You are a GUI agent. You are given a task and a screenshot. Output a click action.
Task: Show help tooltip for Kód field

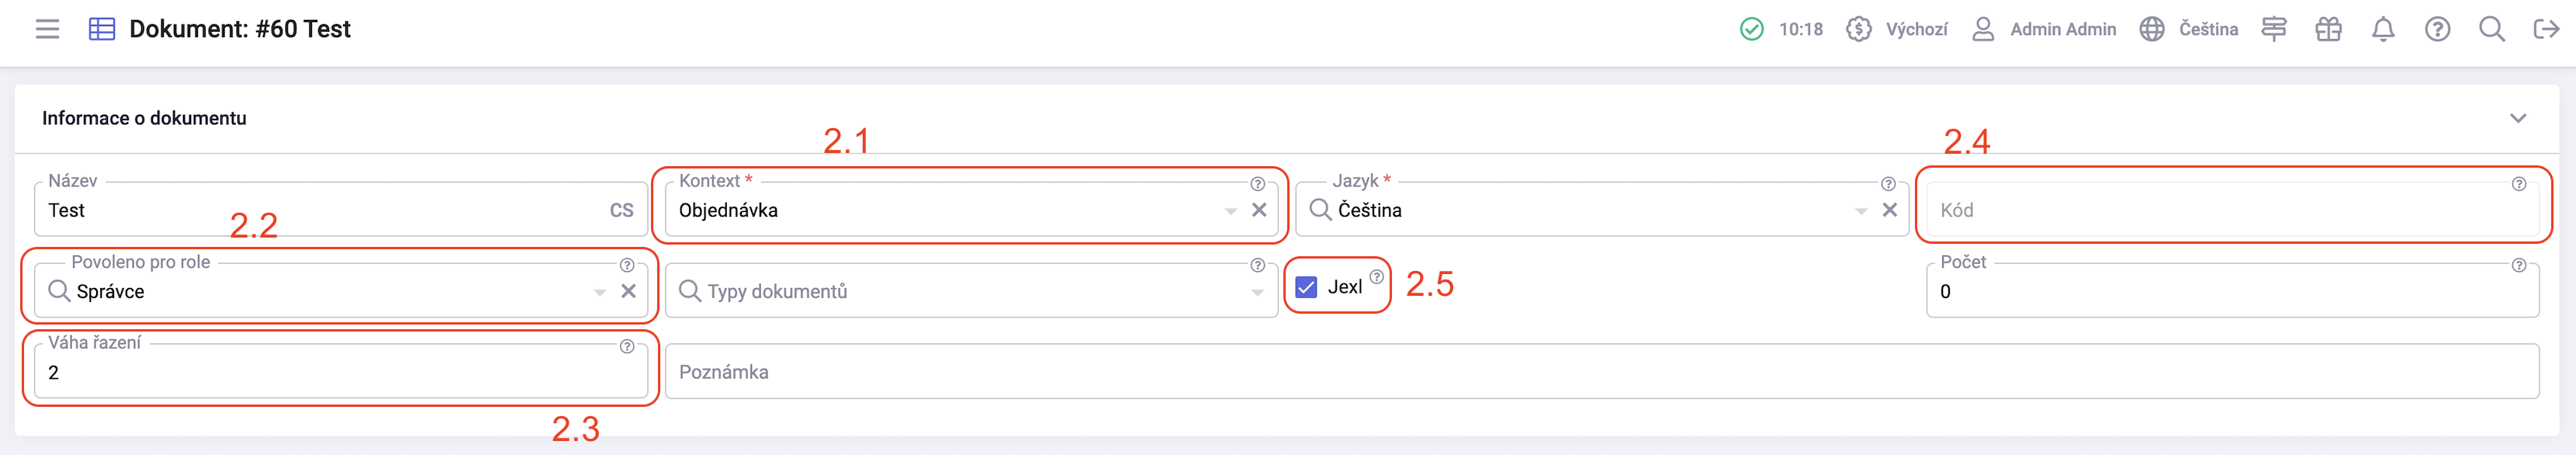tap(2519, 184)
